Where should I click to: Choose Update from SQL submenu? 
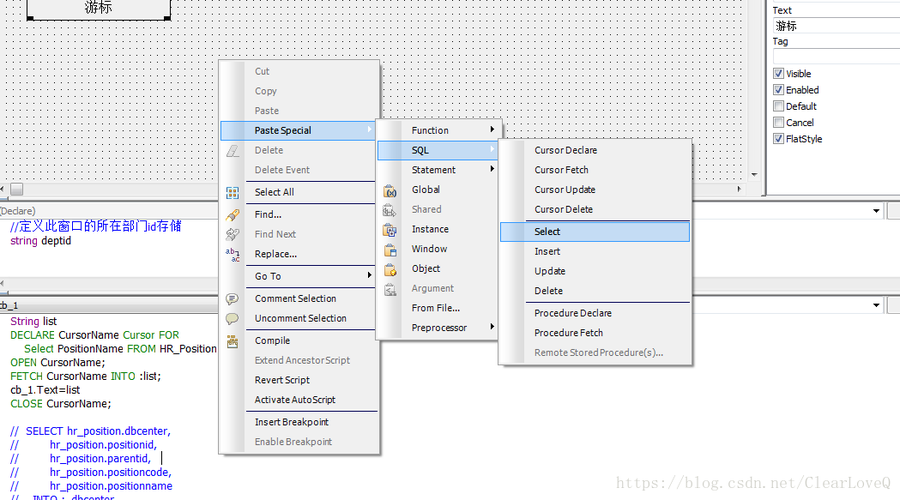[595, 271]
